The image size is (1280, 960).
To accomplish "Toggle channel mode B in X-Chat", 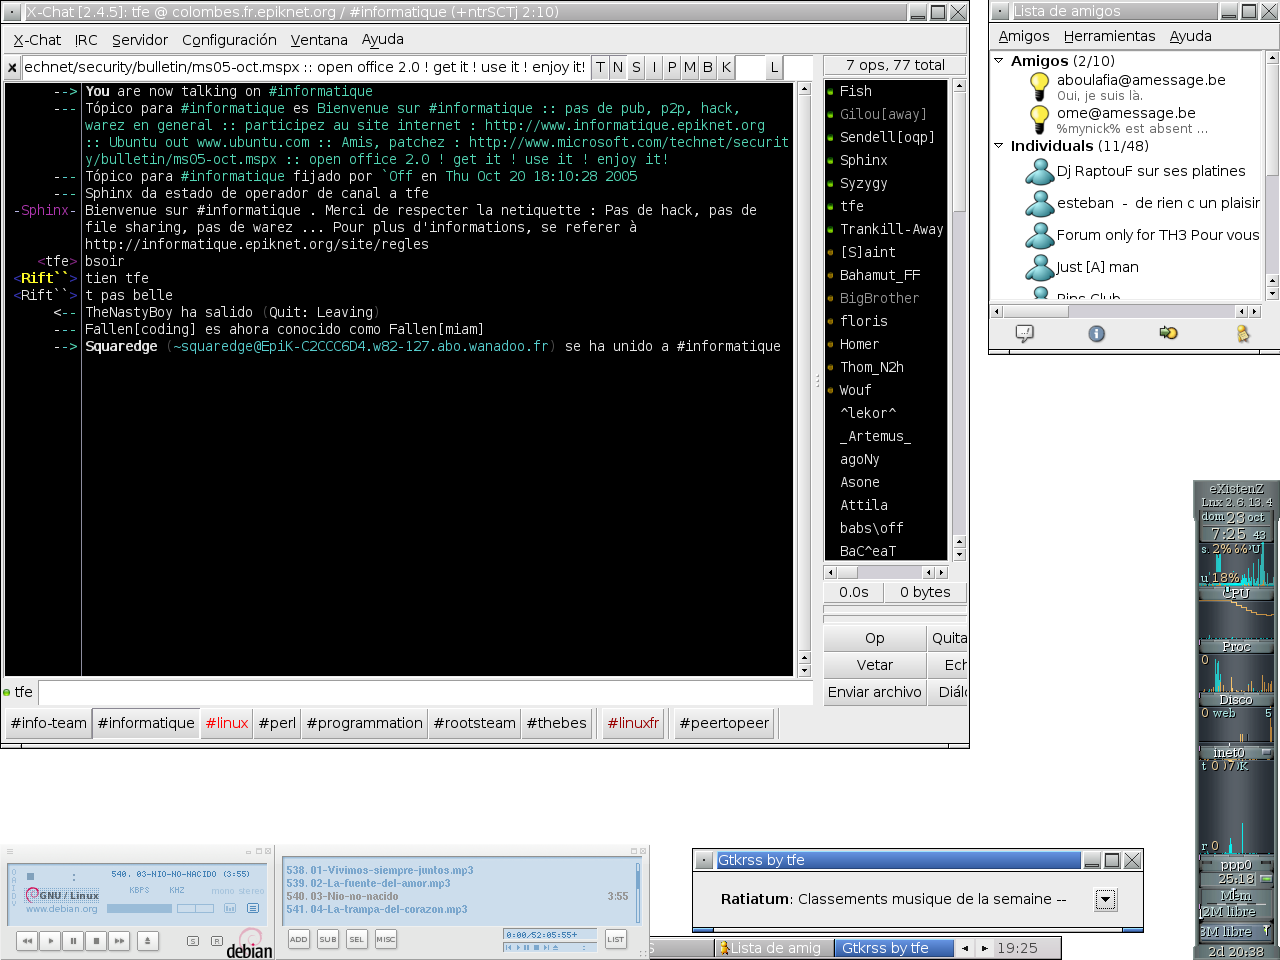I will tap(708, 67).
